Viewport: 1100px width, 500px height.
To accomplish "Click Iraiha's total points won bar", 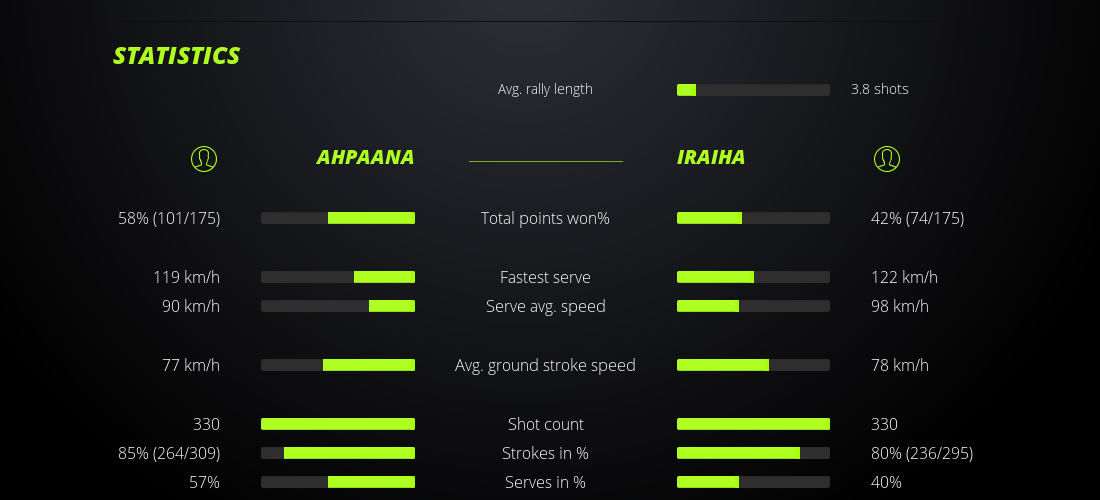I will coord(753,218).
